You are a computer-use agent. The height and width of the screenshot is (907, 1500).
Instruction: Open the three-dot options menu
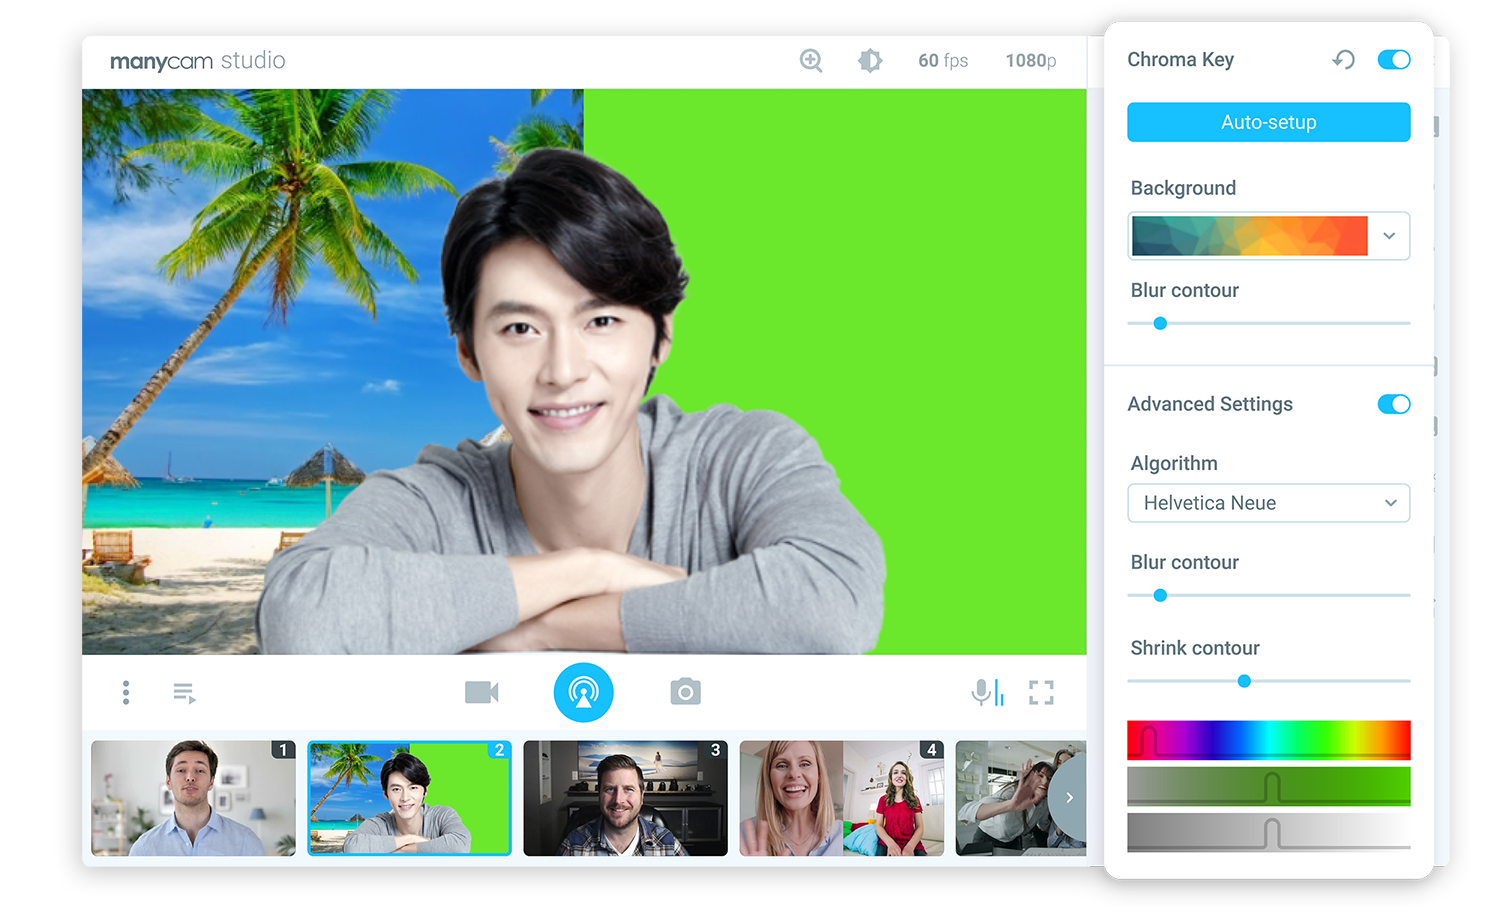click(x=126, y=691)
